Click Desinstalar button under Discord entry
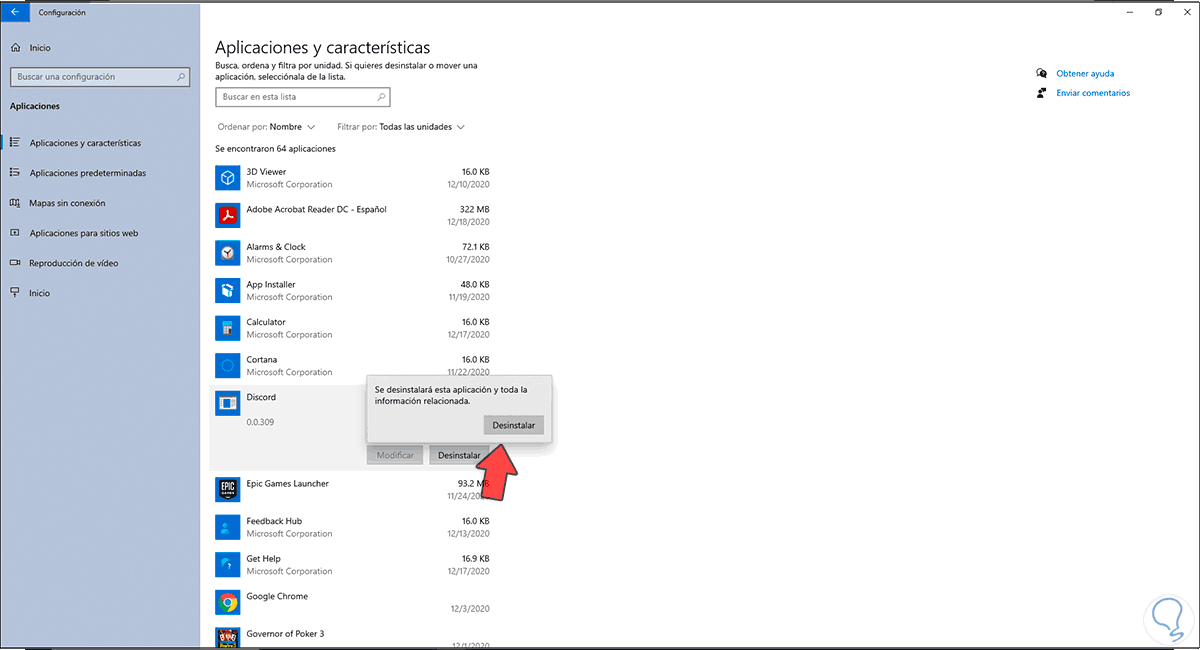 459,455
